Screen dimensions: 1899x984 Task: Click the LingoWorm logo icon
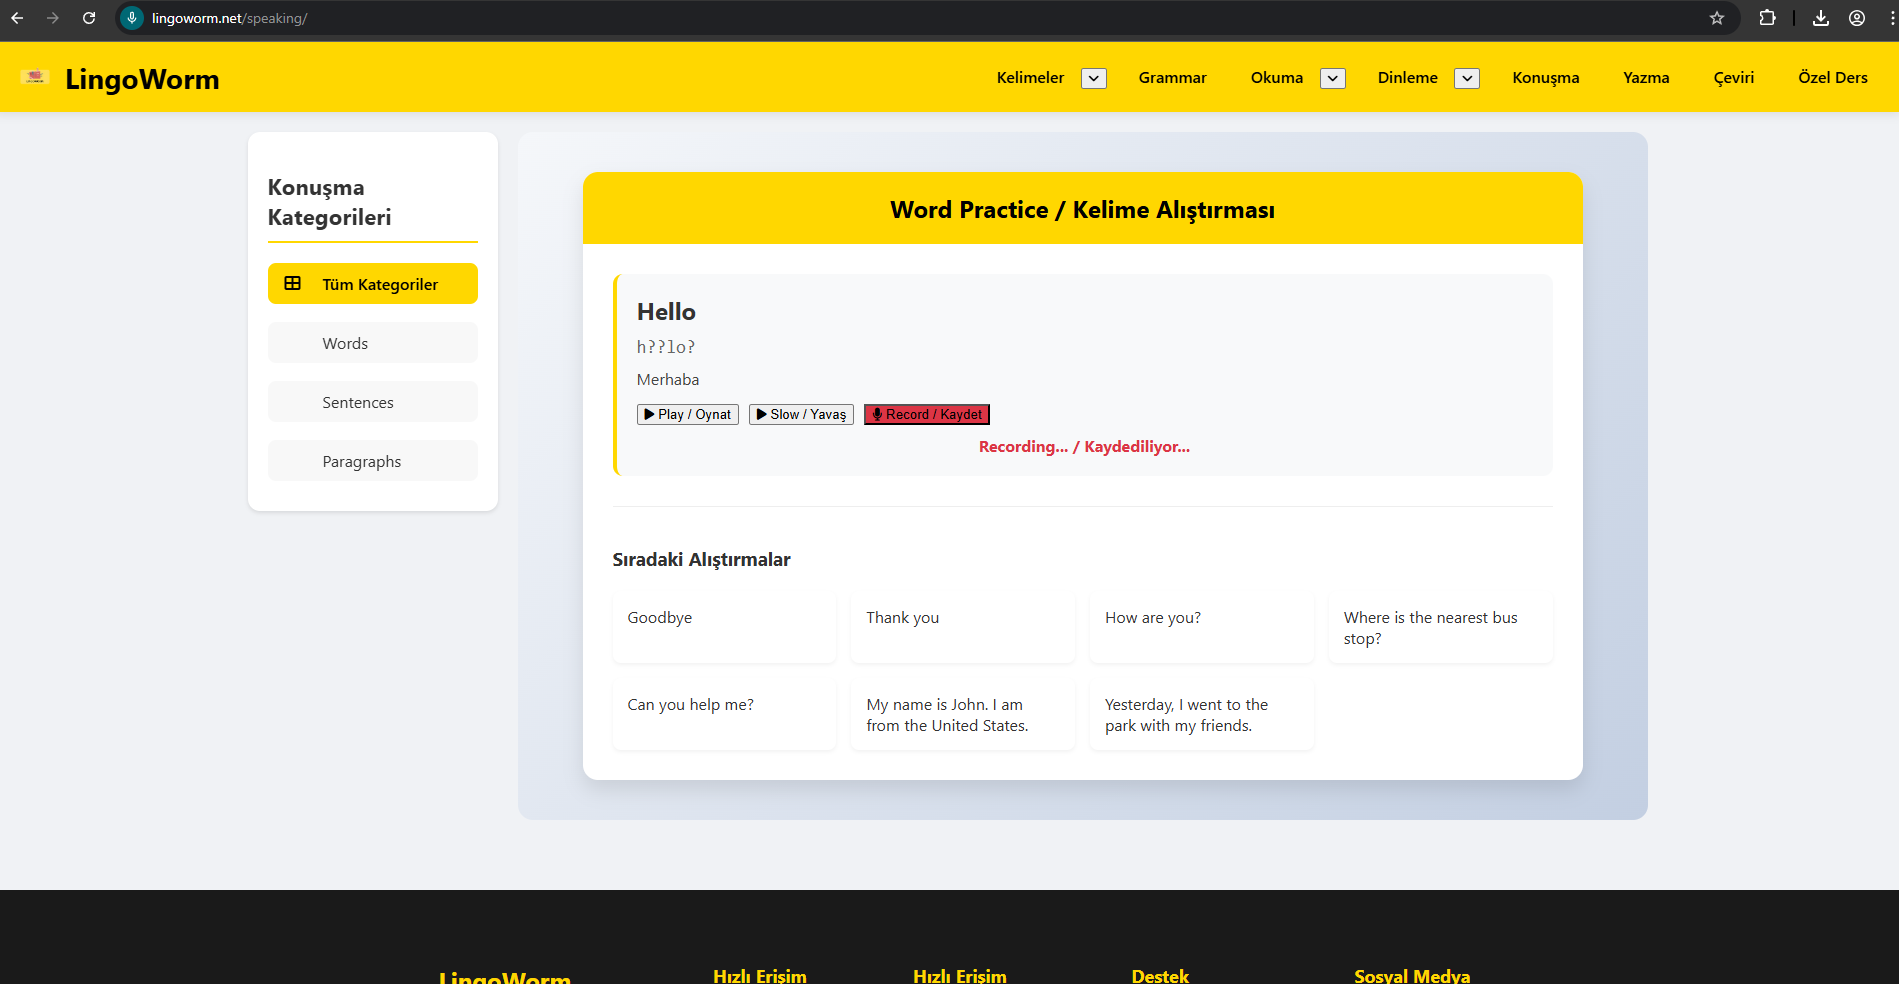35,77
